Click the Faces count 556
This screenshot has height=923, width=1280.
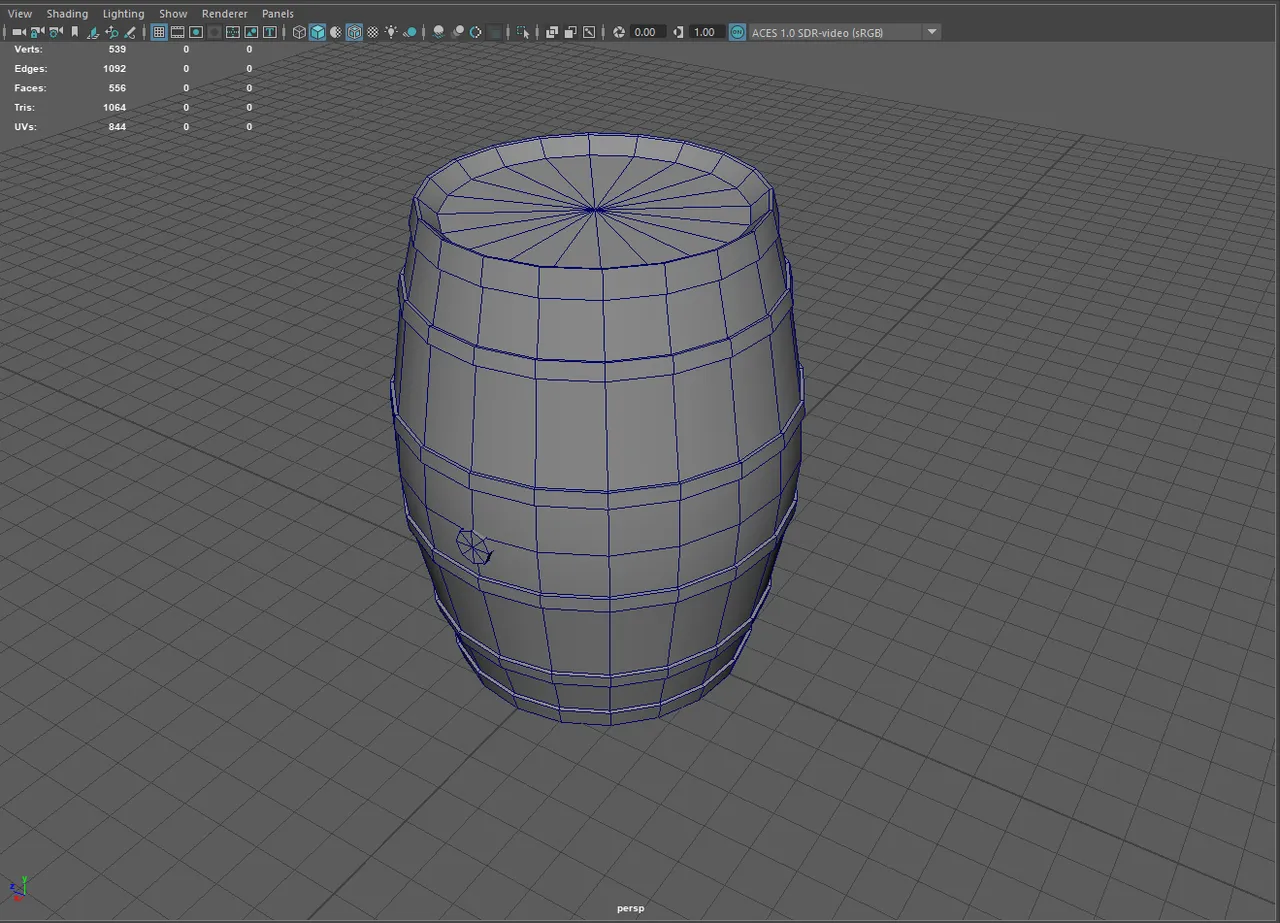[117, 88]
